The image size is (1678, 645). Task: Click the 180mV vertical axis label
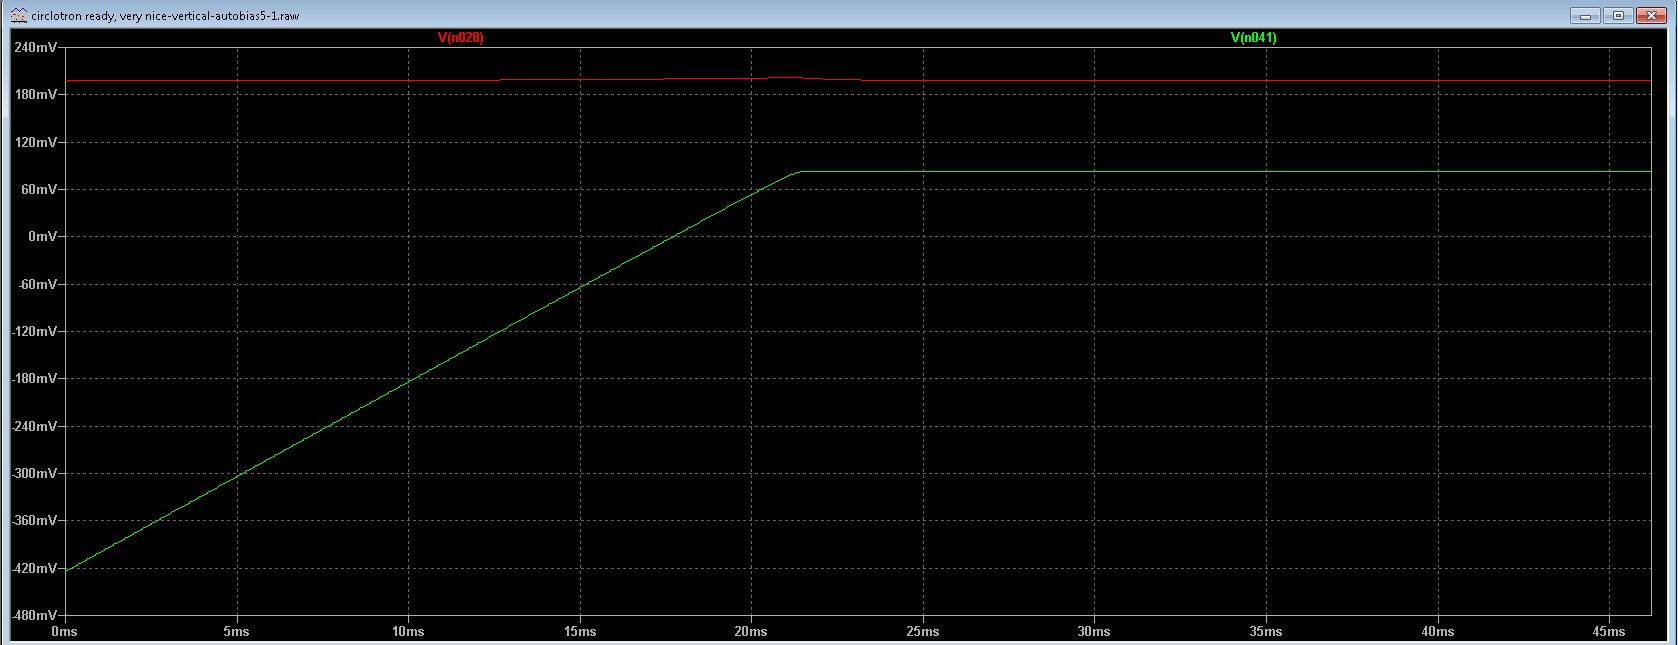click(35, 94)
